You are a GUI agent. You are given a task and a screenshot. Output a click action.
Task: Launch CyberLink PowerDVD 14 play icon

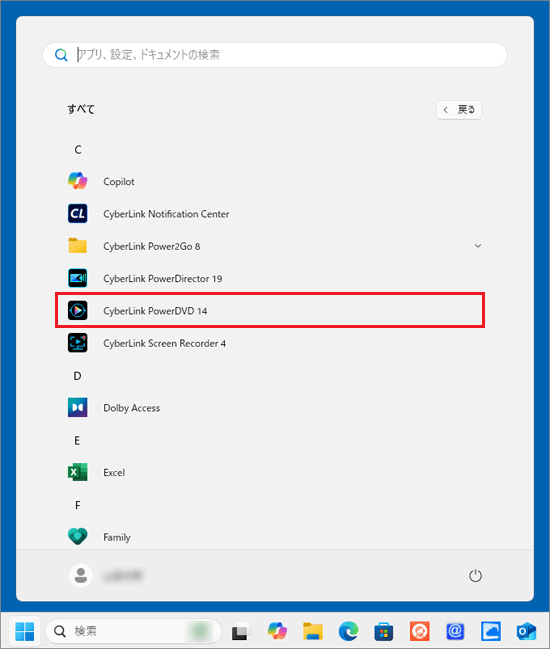coord(77,310)
